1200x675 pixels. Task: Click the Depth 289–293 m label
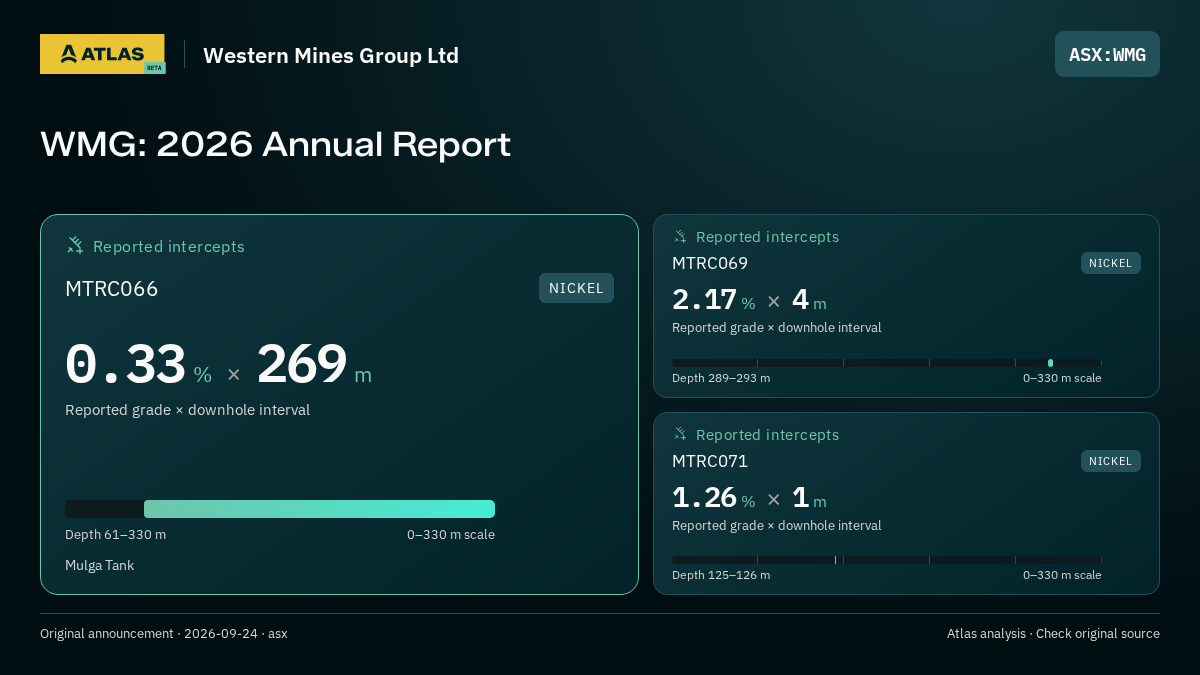pos(721,378)
